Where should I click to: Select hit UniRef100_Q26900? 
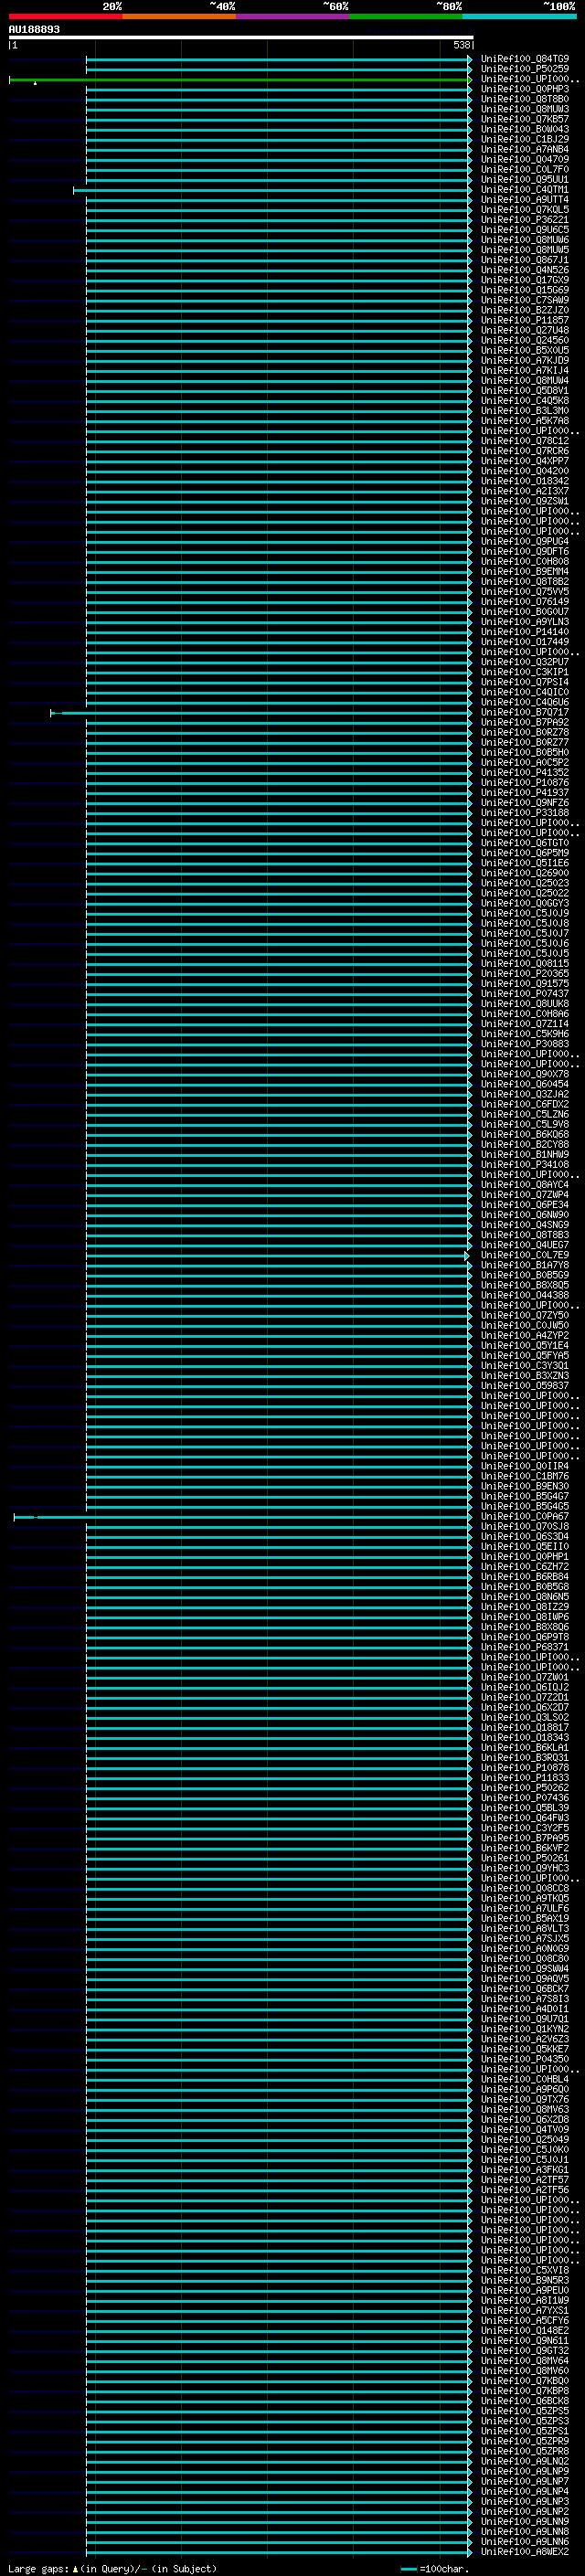coord(524,873)
